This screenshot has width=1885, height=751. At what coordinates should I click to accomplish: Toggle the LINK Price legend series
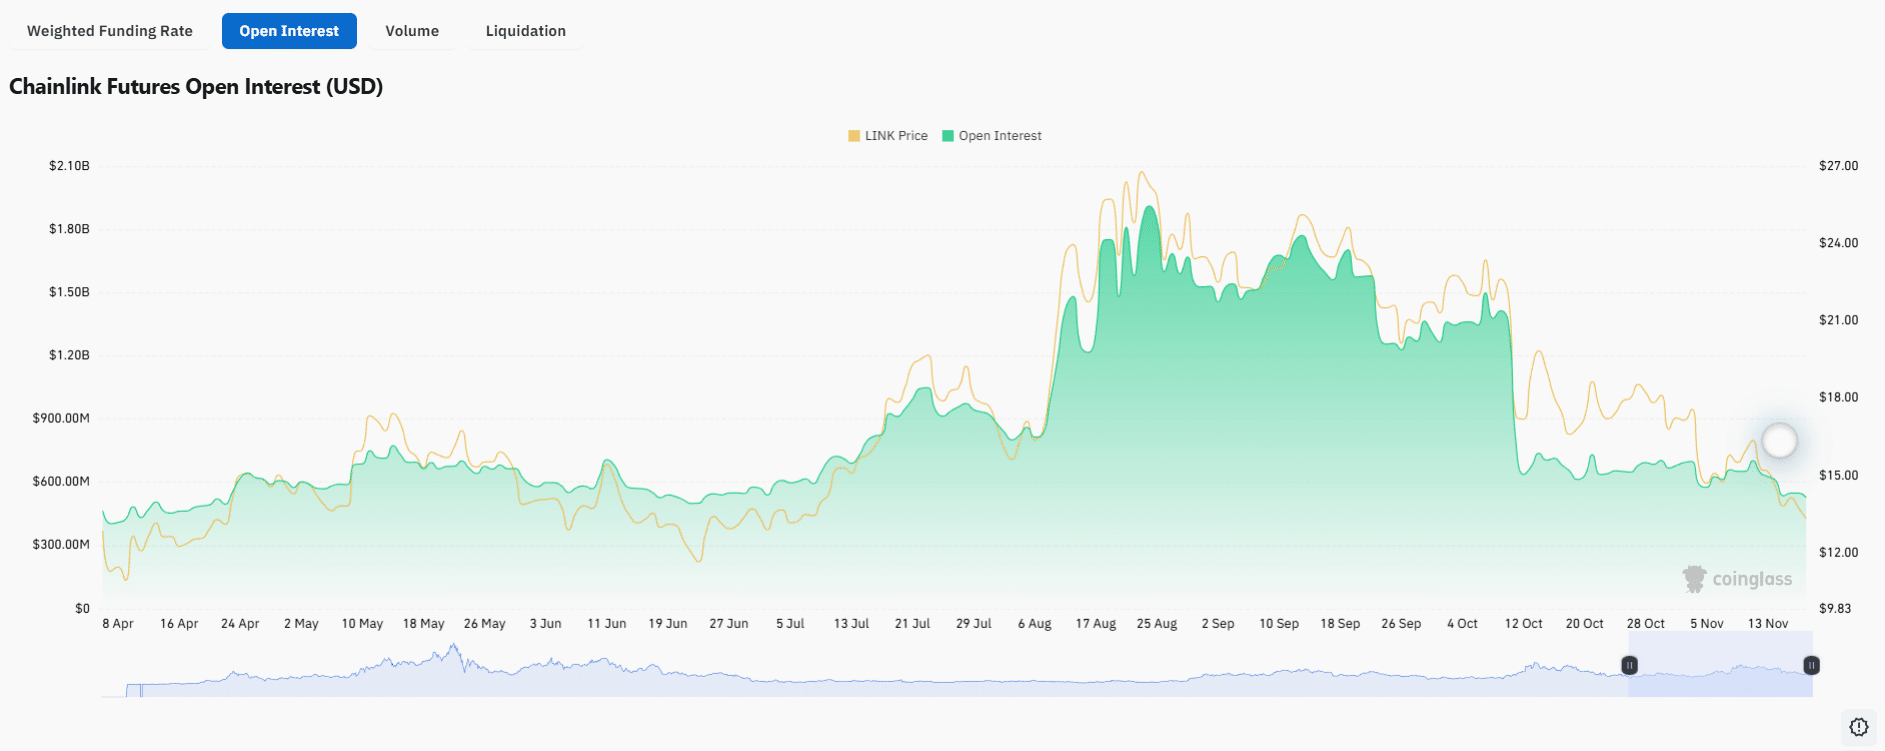[x=896, y=136]
